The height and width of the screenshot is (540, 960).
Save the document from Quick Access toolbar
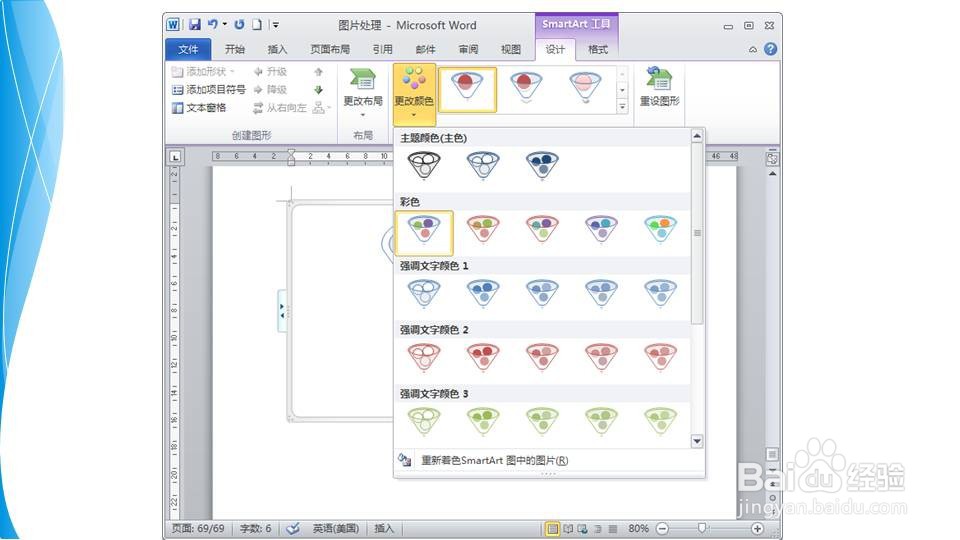pos(195,24)
